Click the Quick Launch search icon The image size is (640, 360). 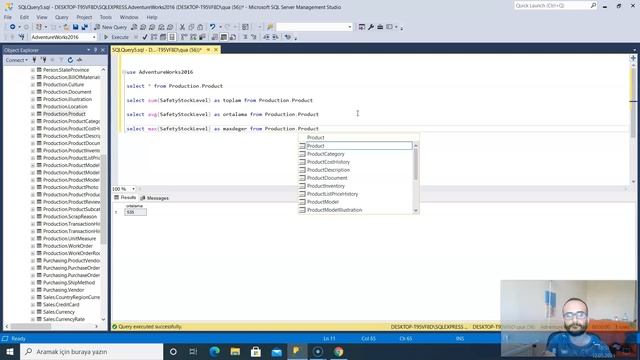point(593,5)
